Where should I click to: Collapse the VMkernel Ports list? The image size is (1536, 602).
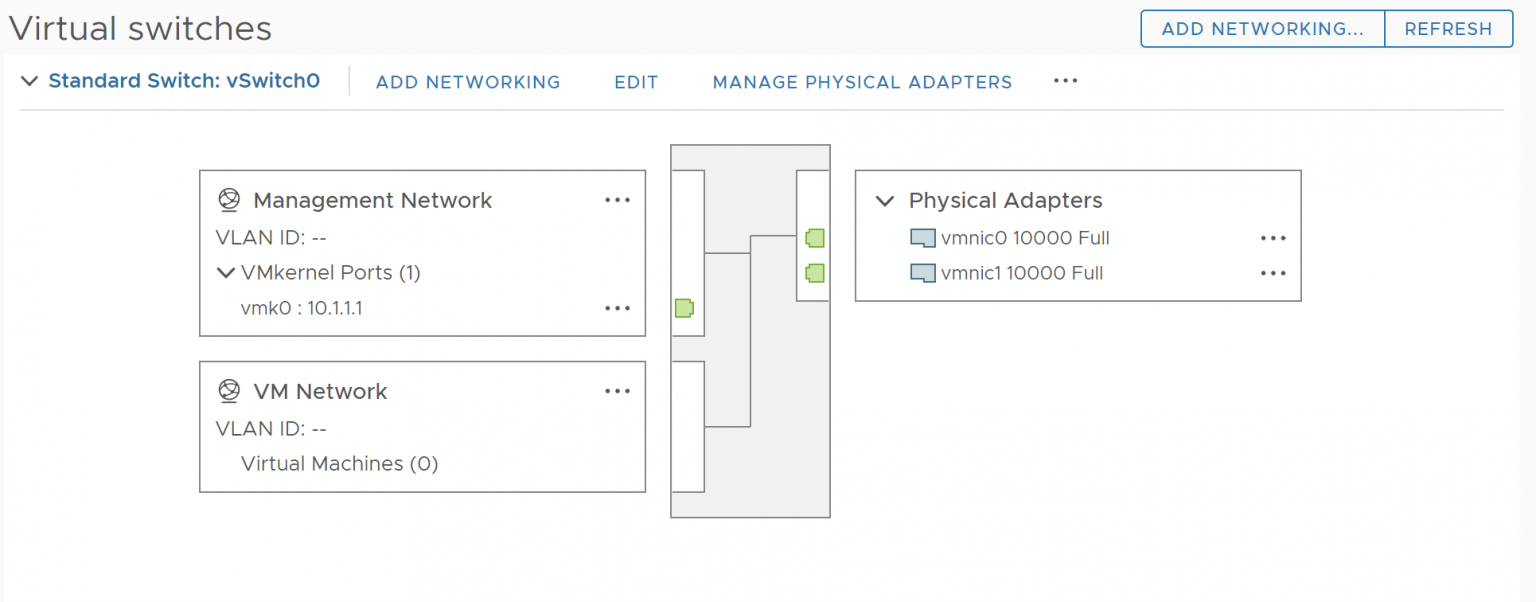tap(226, 272)
